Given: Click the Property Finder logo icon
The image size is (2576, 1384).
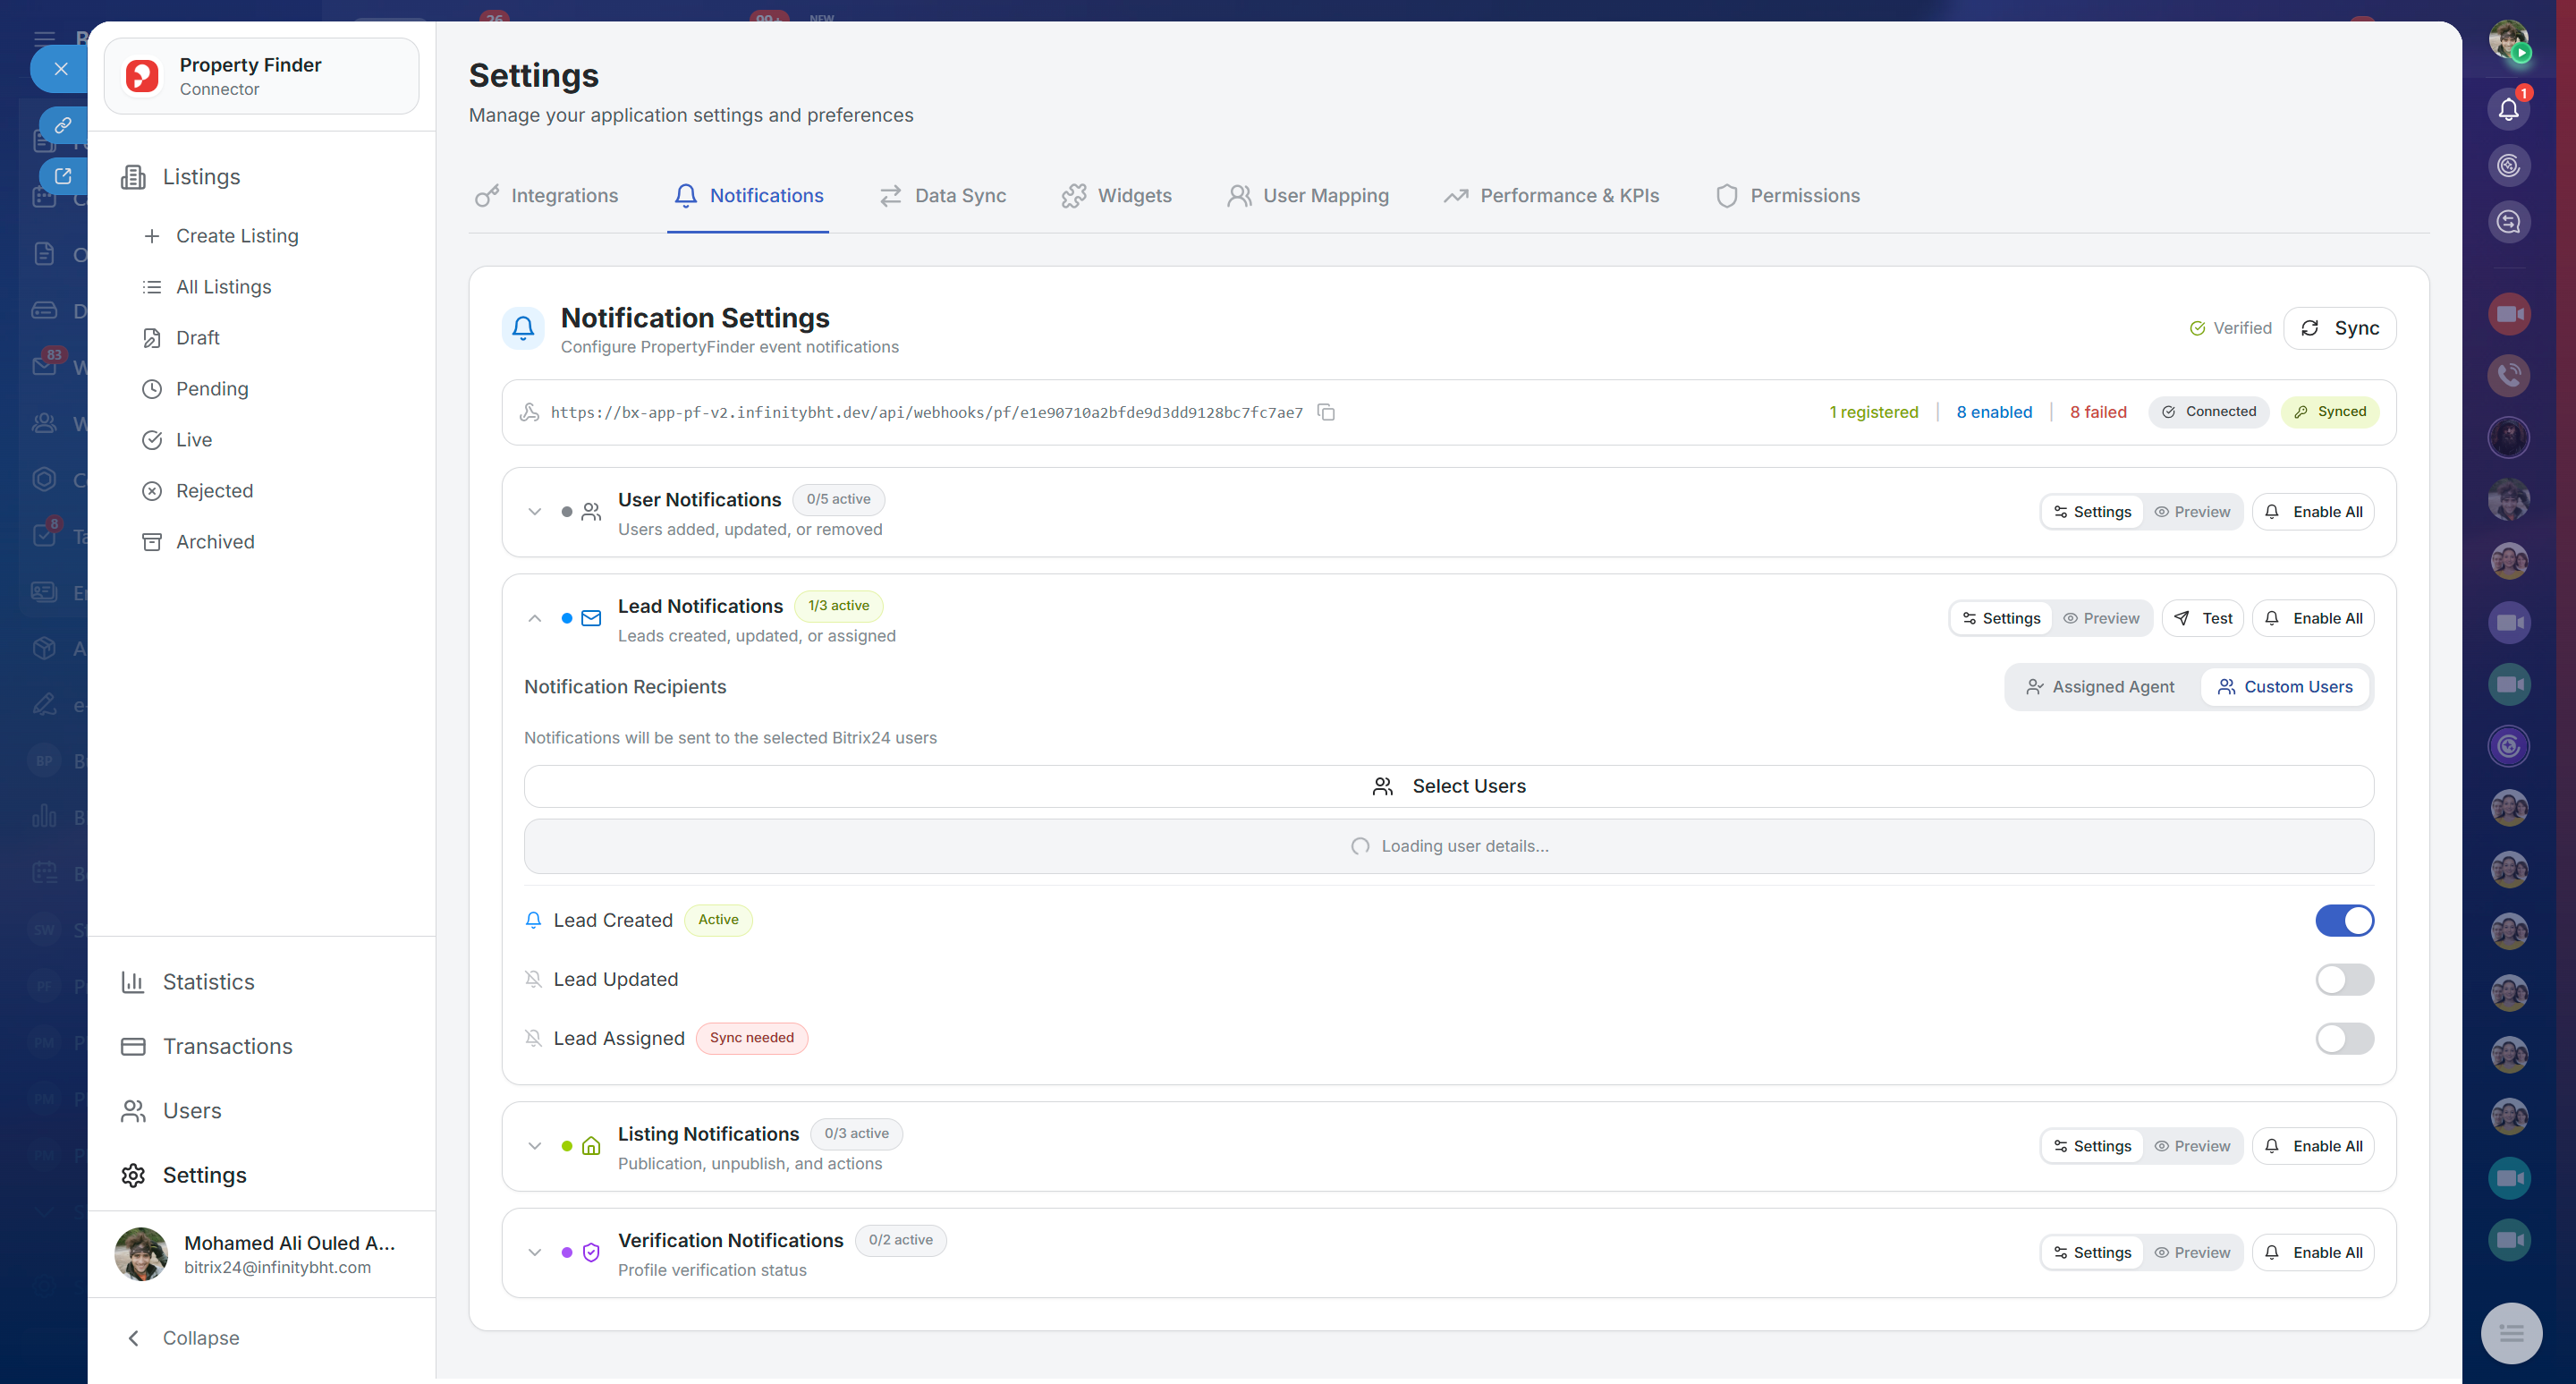Looking at the screenshot, I should (x=142, y=76).
